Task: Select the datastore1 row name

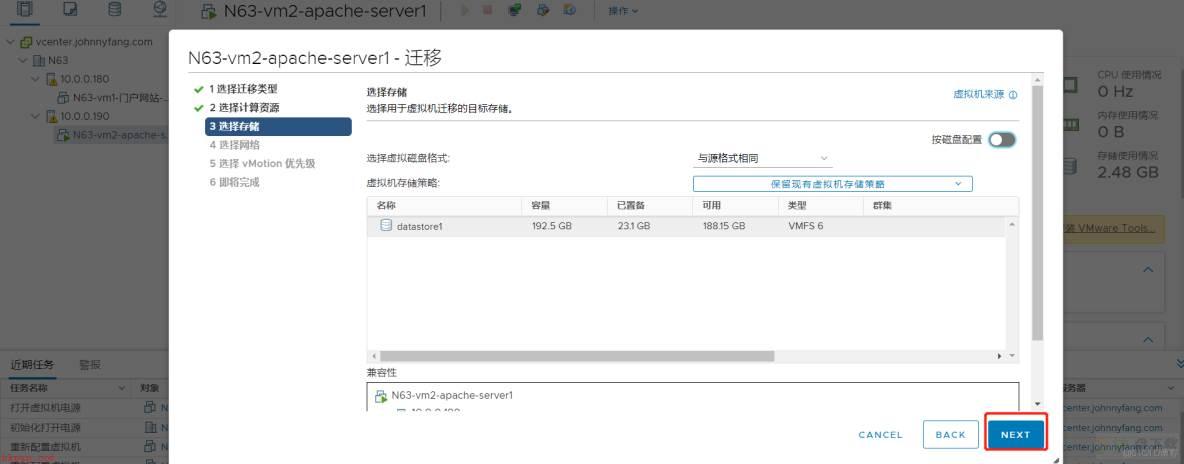Action: pyautogui.click(x=419, y=226)
